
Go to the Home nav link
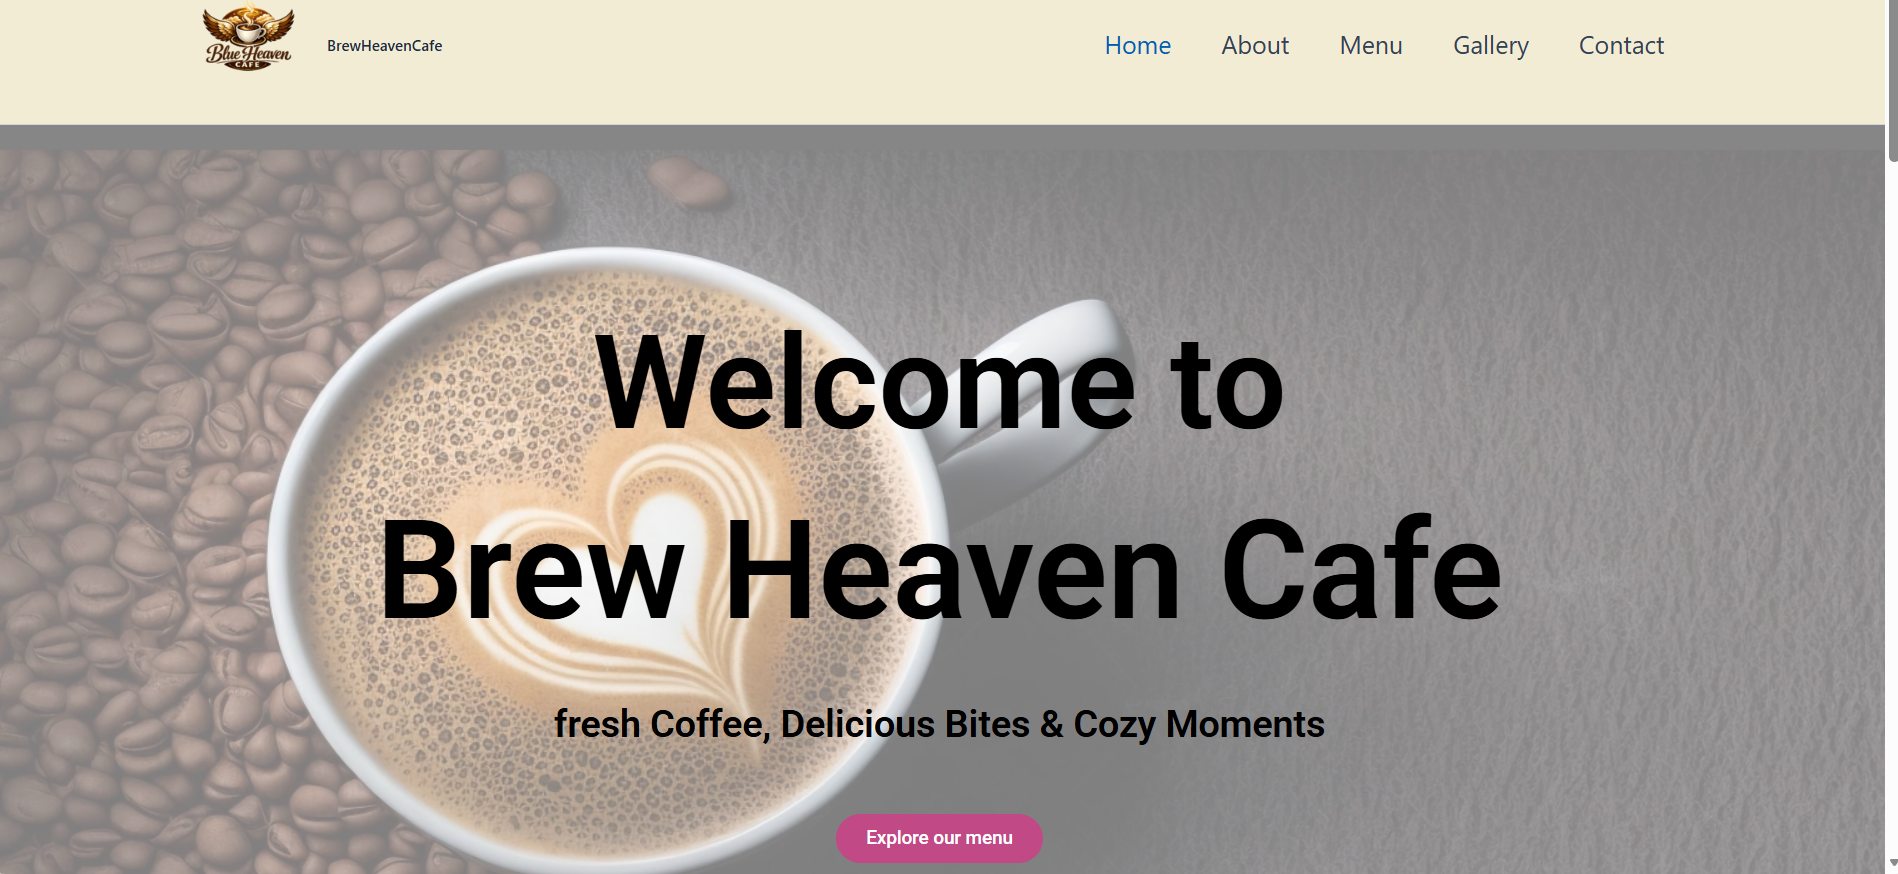coord(1137,46)
